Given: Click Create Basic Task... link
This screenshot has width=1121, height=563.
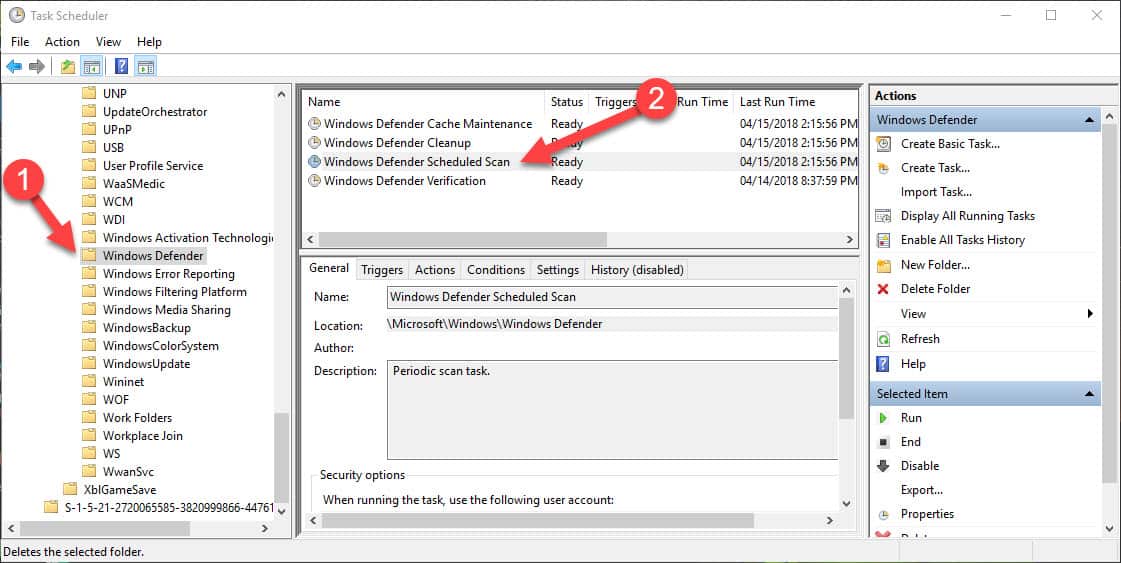Looking at the screenshot, I should 950,144.
